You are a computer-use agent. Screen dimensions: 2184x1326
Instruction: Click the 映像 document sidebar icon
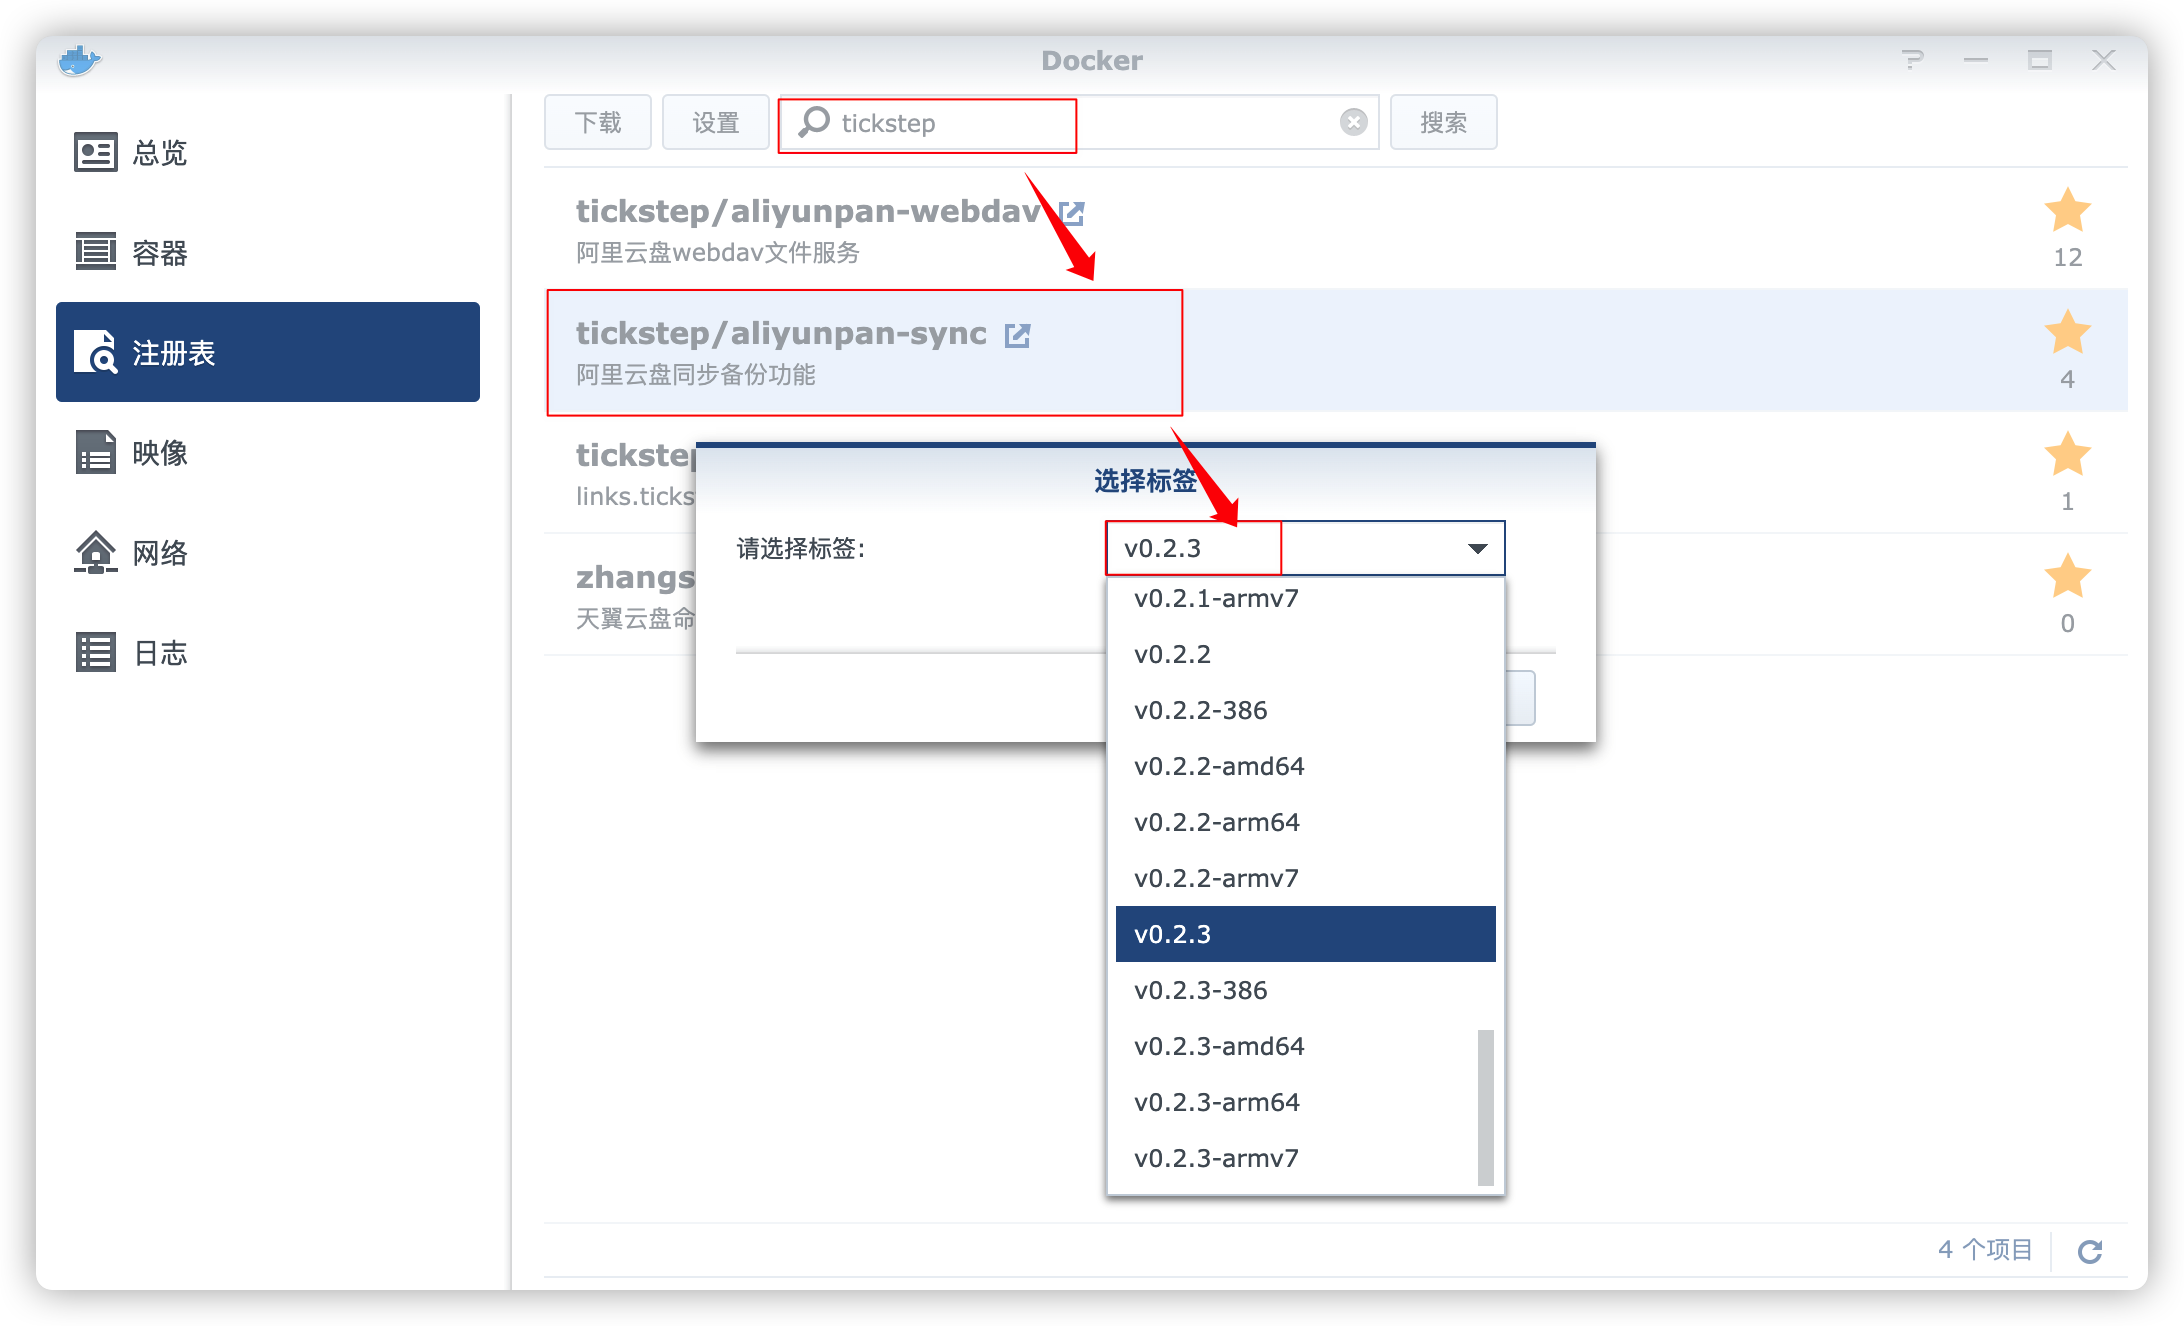(x=96, y=452)
